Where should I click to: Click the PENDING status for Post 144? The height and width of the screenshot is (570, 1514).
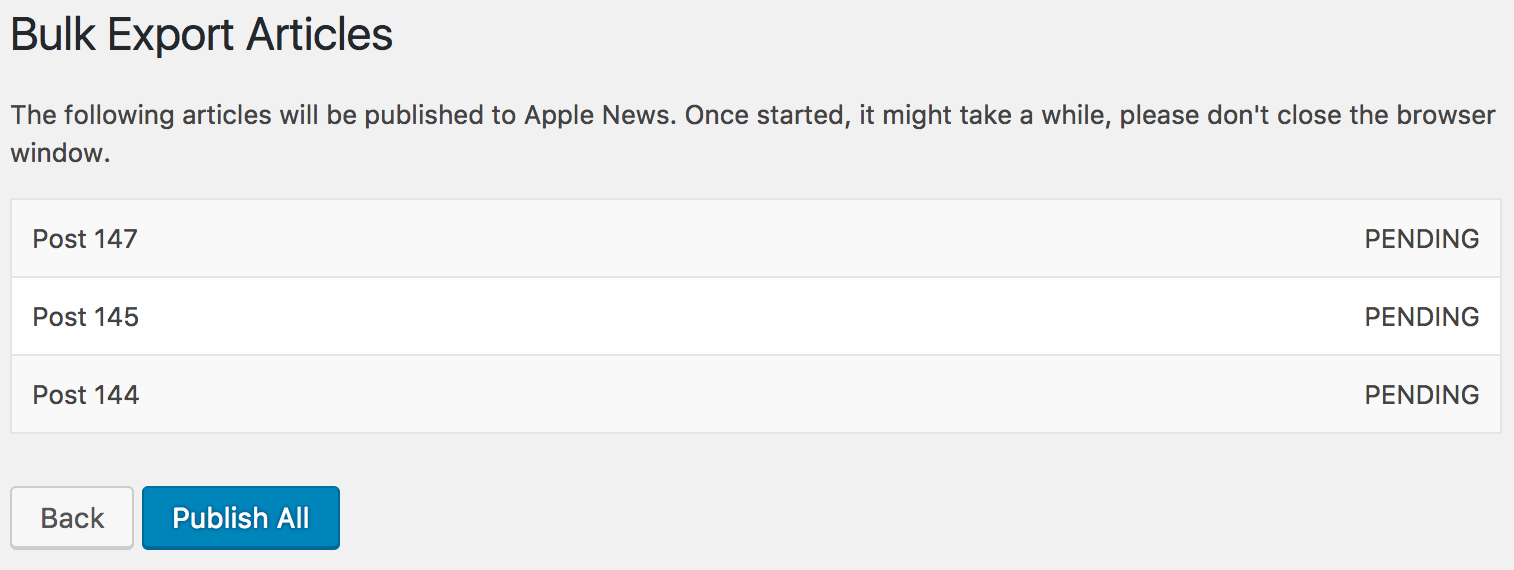1421,395
